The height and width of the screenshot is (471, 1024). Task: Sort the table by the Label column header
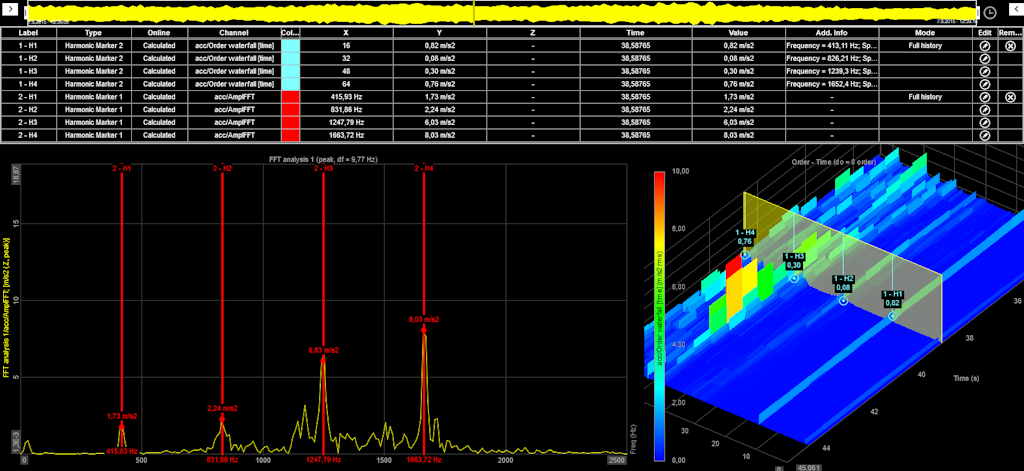[x=28, y=33]
